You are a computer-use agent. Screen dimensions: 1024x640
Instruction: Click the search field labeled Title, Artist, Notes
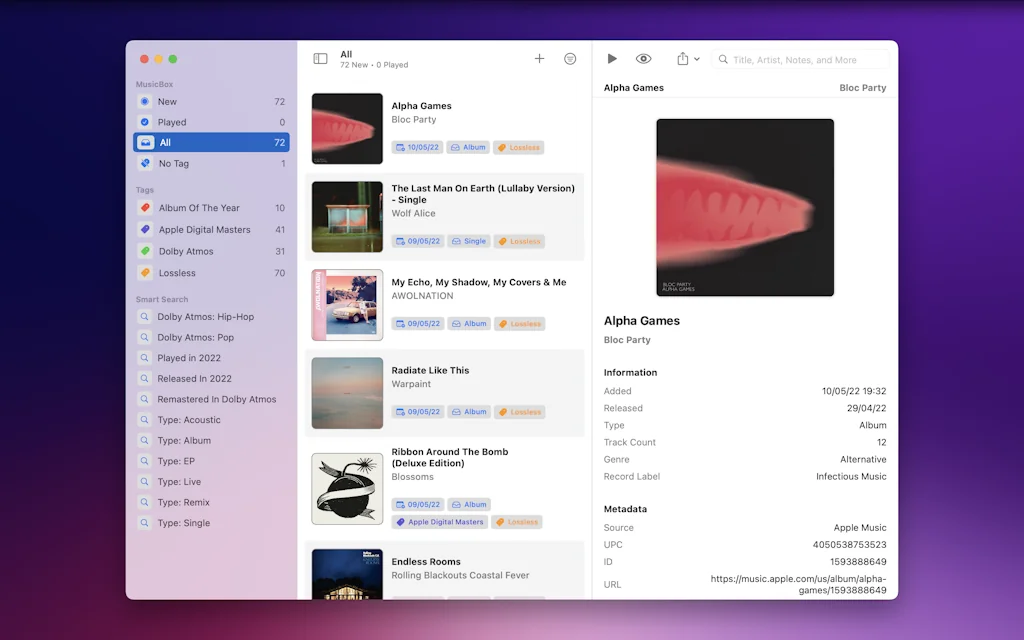click(800, 59)
